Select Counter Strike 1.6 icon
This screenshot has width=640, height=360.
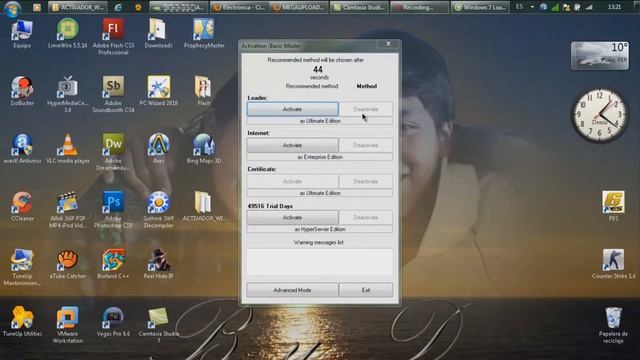(613, 264)
